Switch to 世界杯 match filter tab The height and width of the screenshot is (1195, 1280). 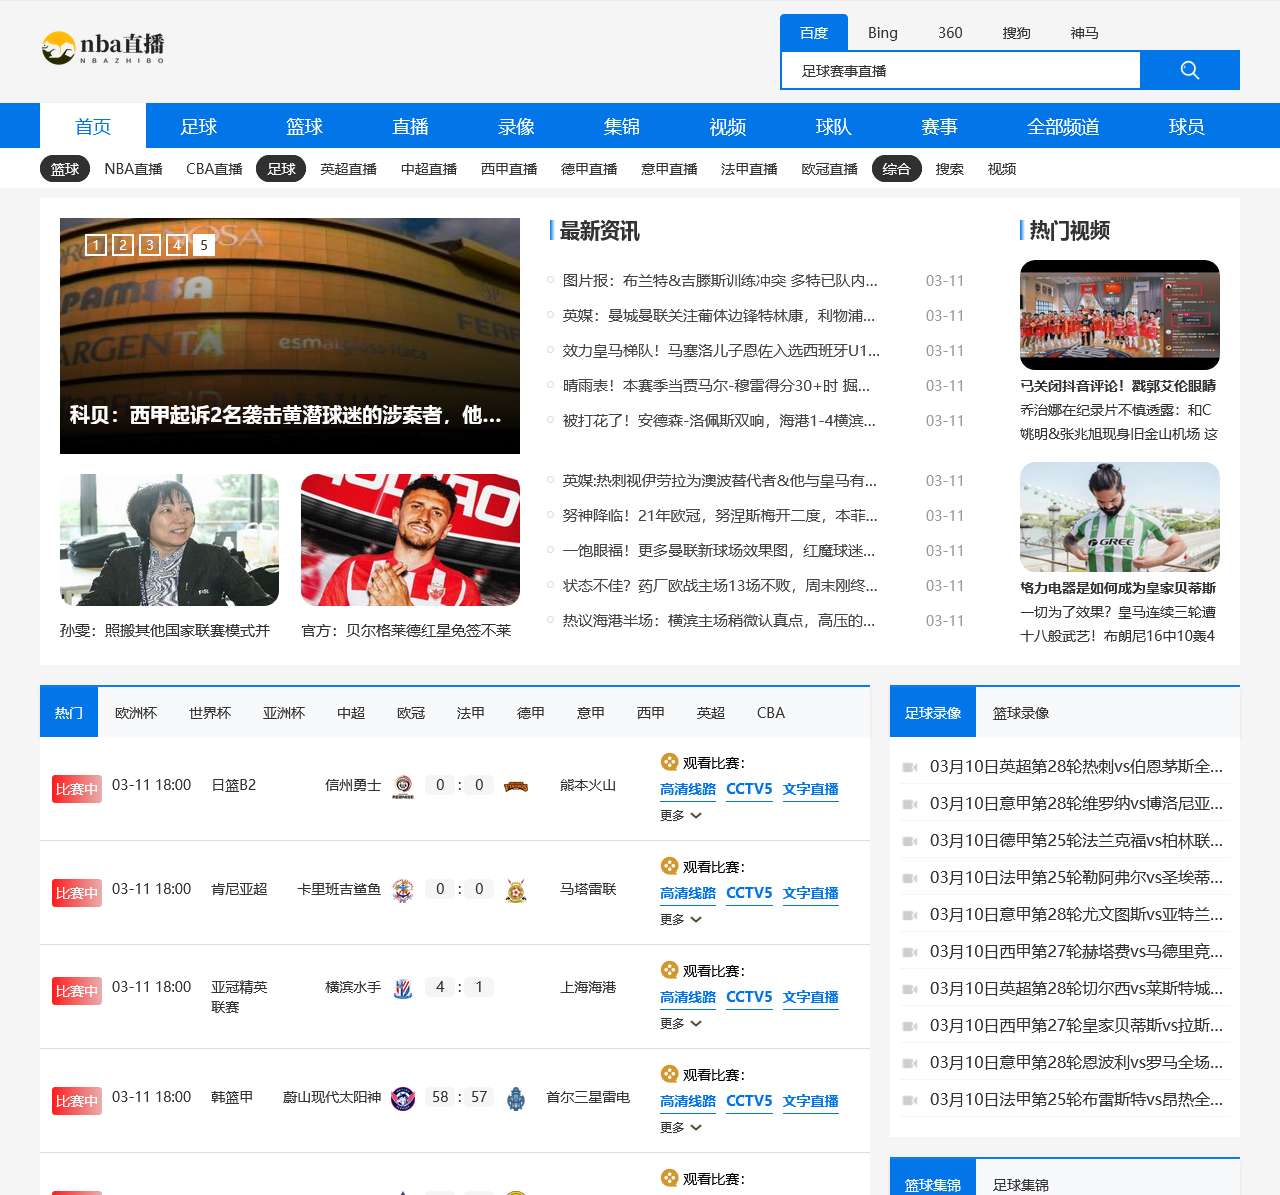pyautogui.click(x=210, y=713)
